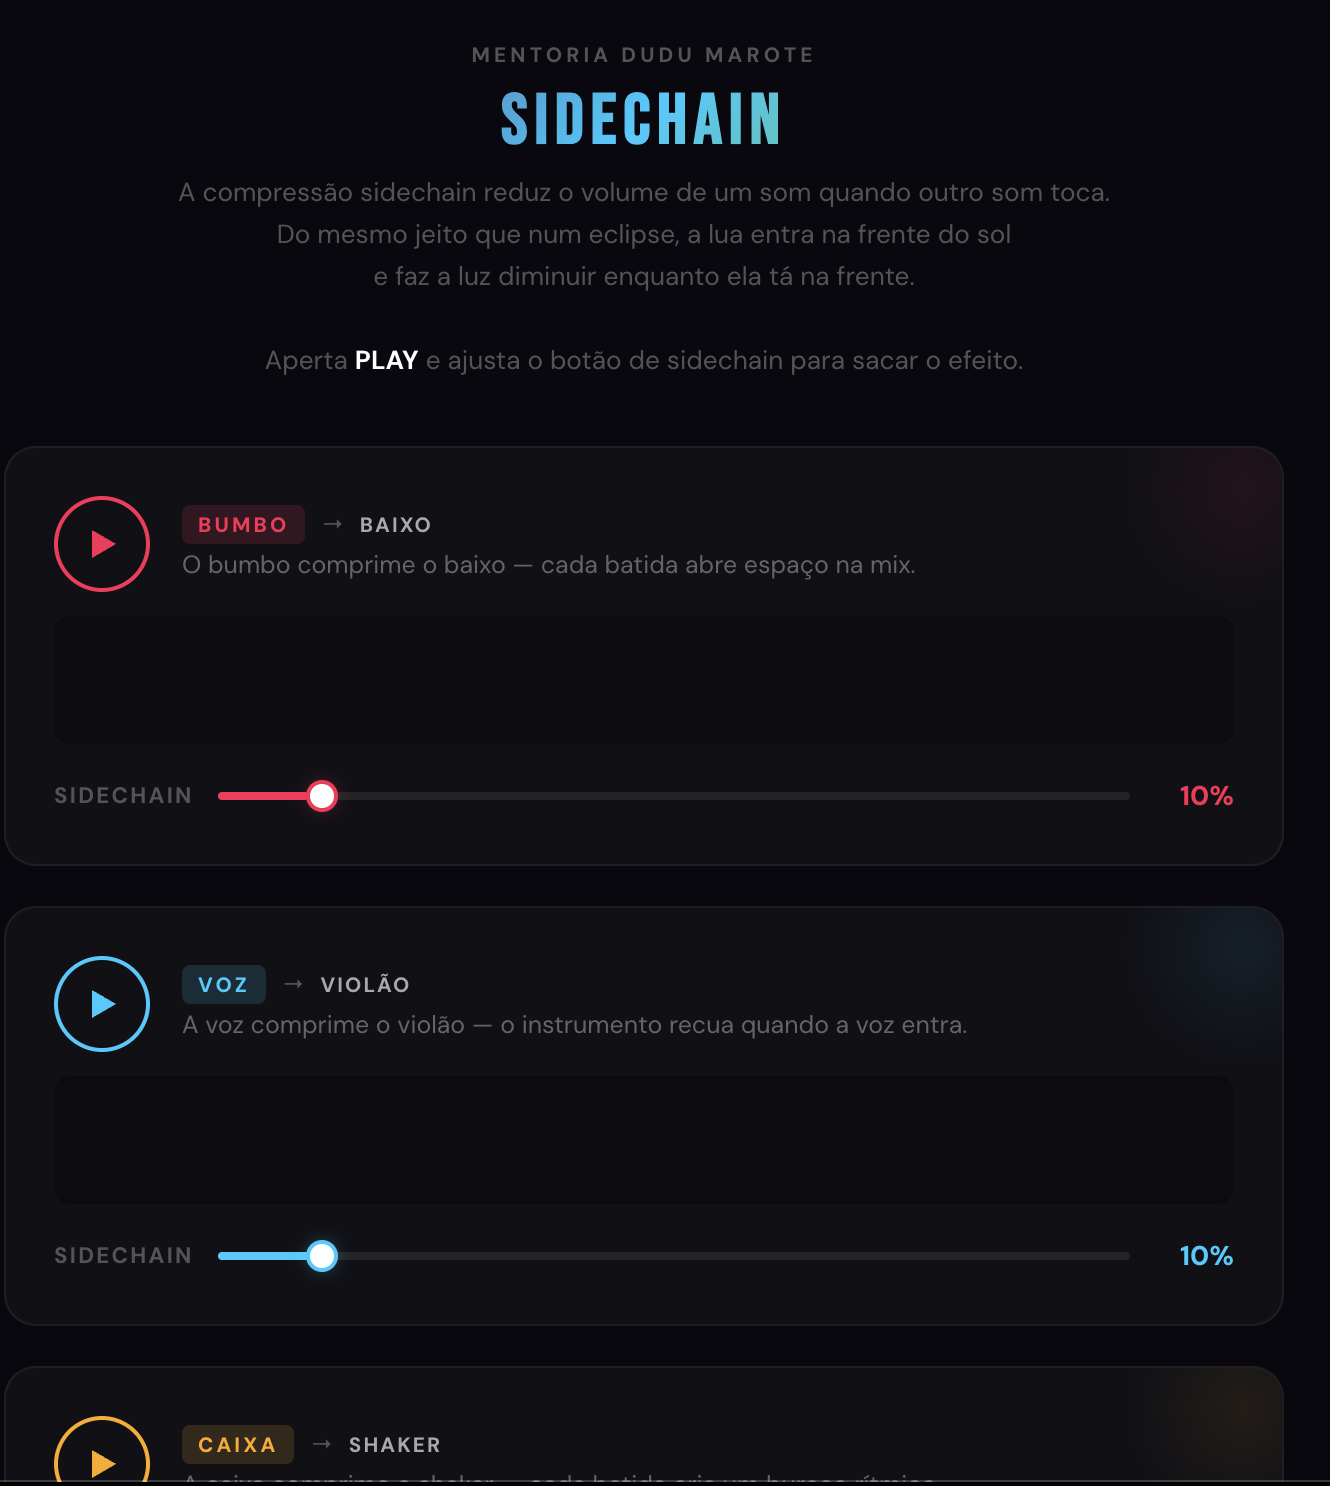Click the red circular play icon
The height and width of the screenshot is (1486, 1330).
tap(101, 544)
